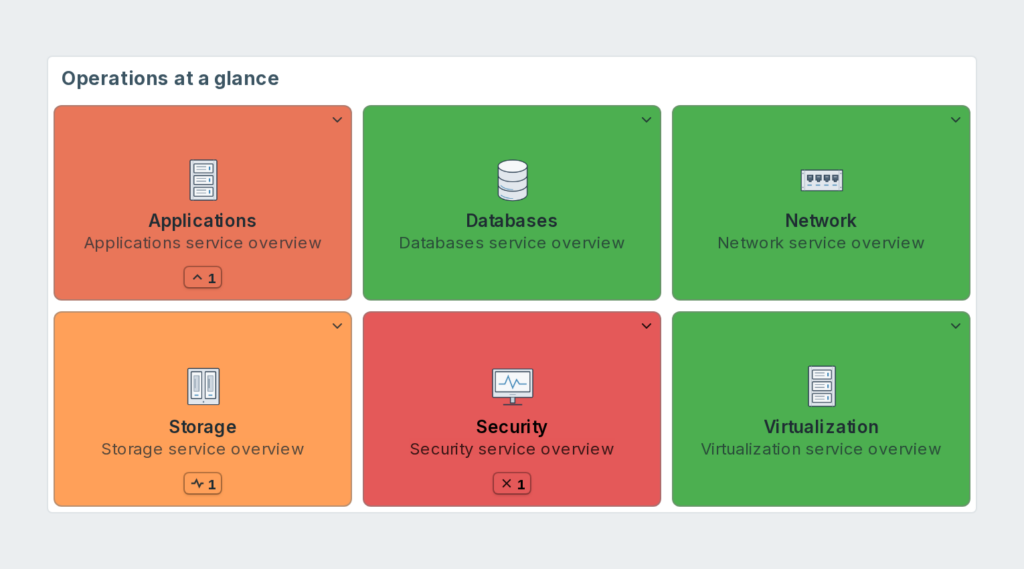Open the Databases title link
This screenshot has width=1024, height=569.
coord(511,221)
